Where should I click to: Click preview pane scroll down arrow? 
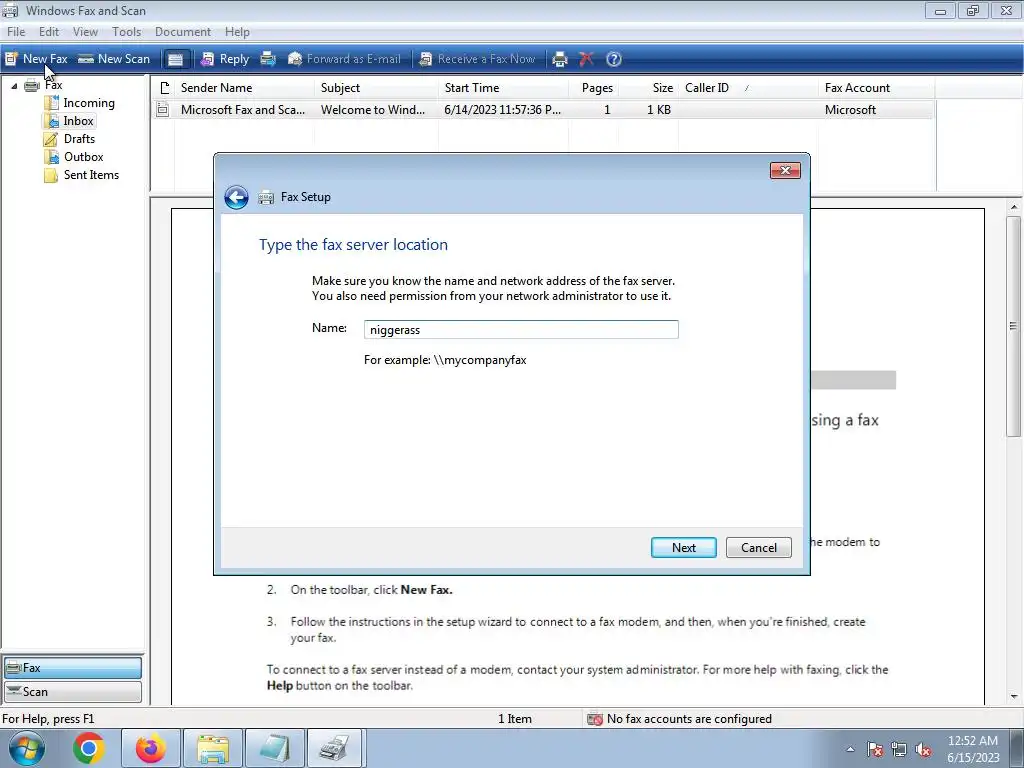click(x=1014, y=697)
